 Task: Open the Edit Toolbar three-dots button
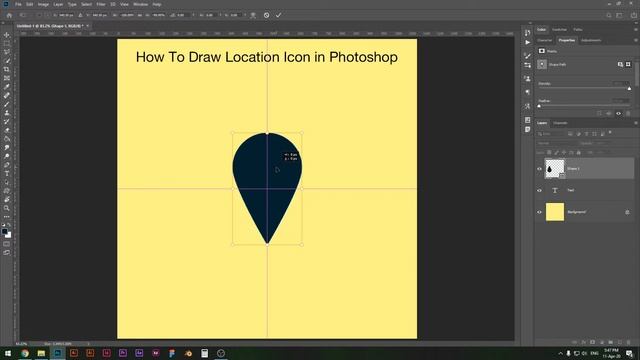pyautogui.click(x=7, y=217)
